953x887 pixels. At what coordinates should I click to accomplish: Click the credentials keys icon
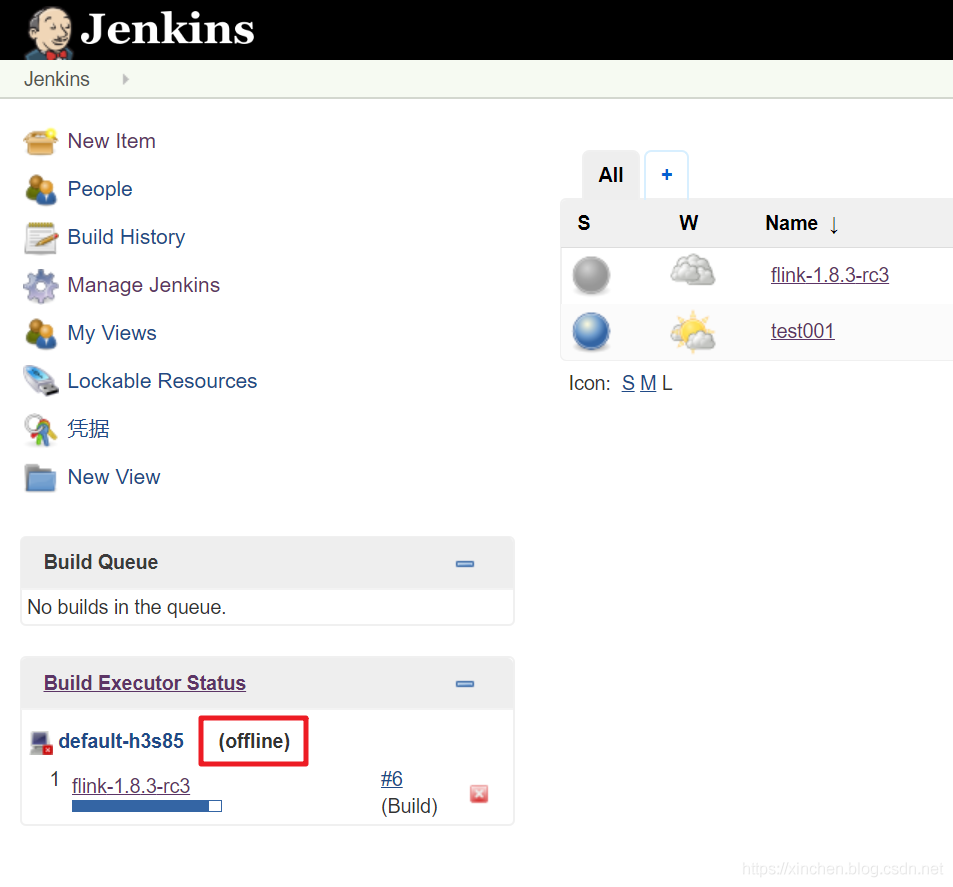coord(40,429)
